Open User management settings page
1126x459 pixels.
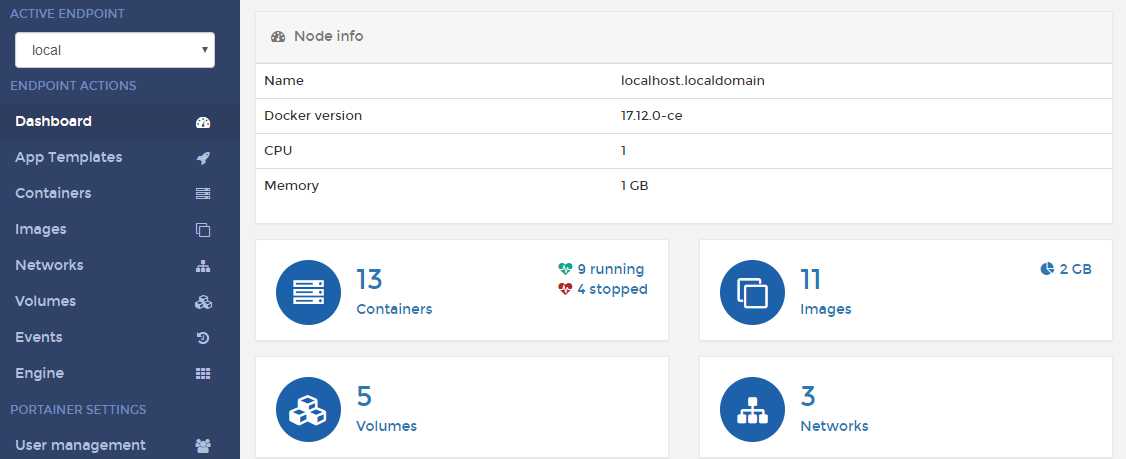(x=80, y=446)
